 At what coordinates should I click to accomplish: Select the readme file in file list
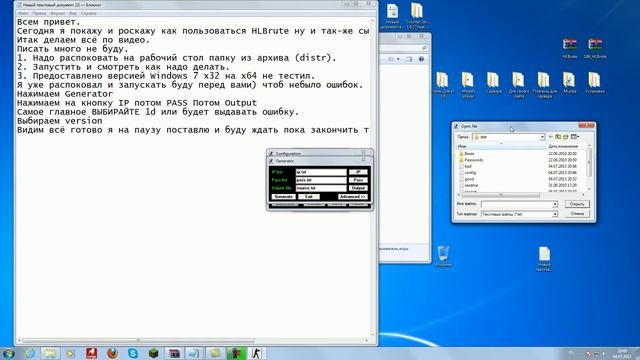point(469,185)
